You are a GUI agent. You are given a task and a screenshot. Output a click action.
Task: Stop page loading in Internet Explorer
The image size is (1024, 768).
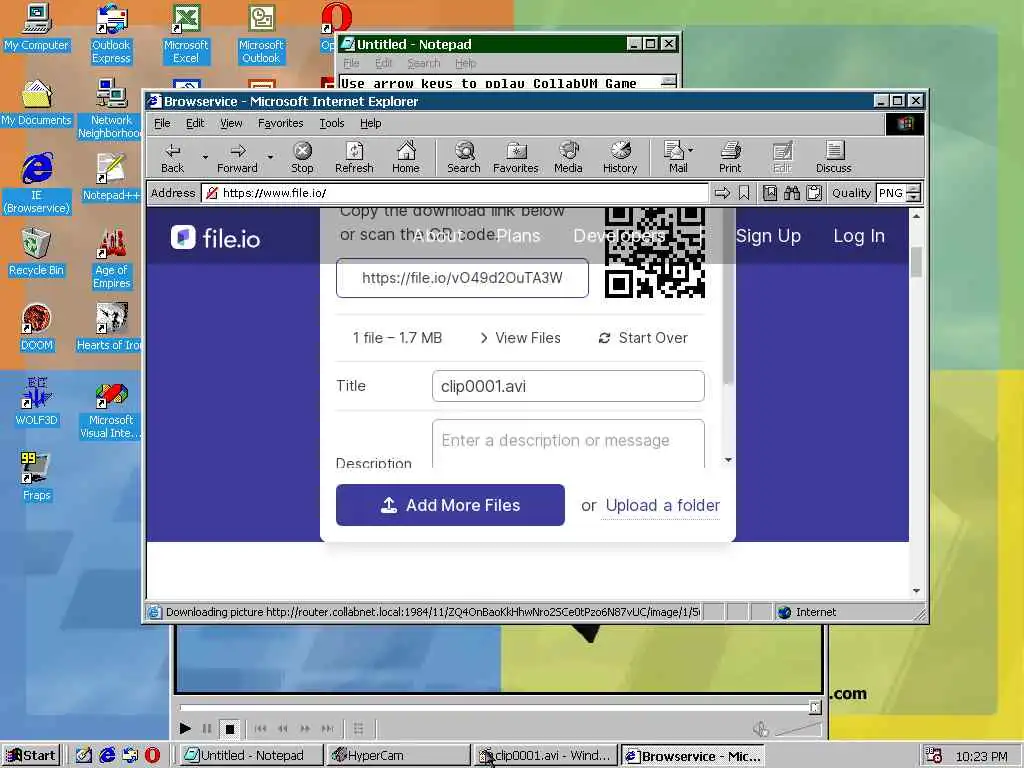(302, 157)
